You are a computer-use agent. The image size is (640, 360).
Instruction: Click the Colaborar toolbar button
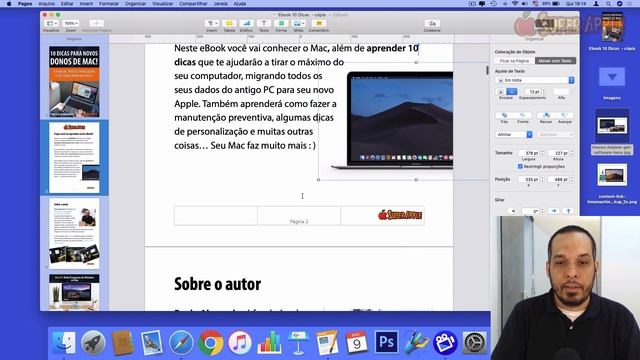click(432, 25)
